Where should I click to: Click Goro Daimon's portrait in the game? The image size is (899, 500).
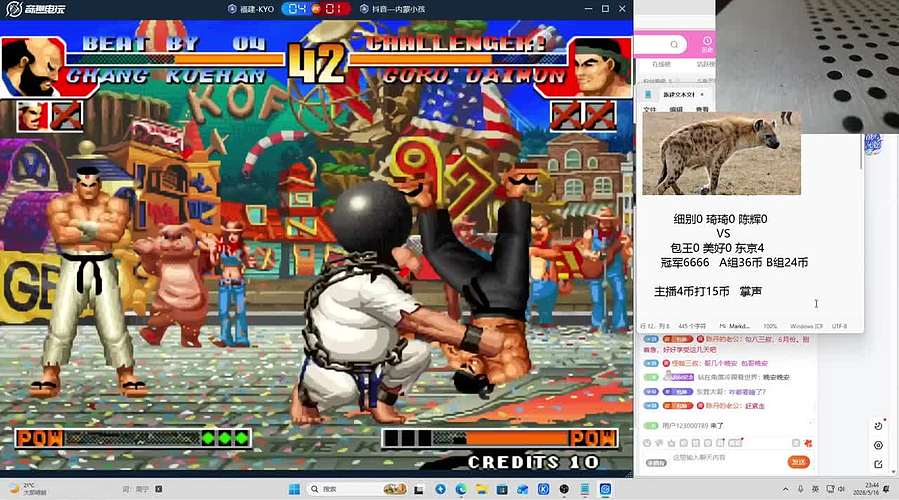(x=600, y=67)
